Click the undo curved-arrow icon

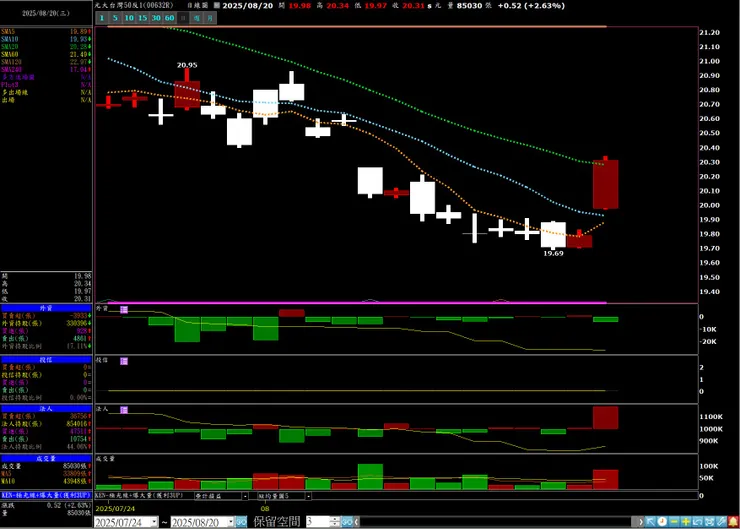pyautogui.click(x=698, y=521)
